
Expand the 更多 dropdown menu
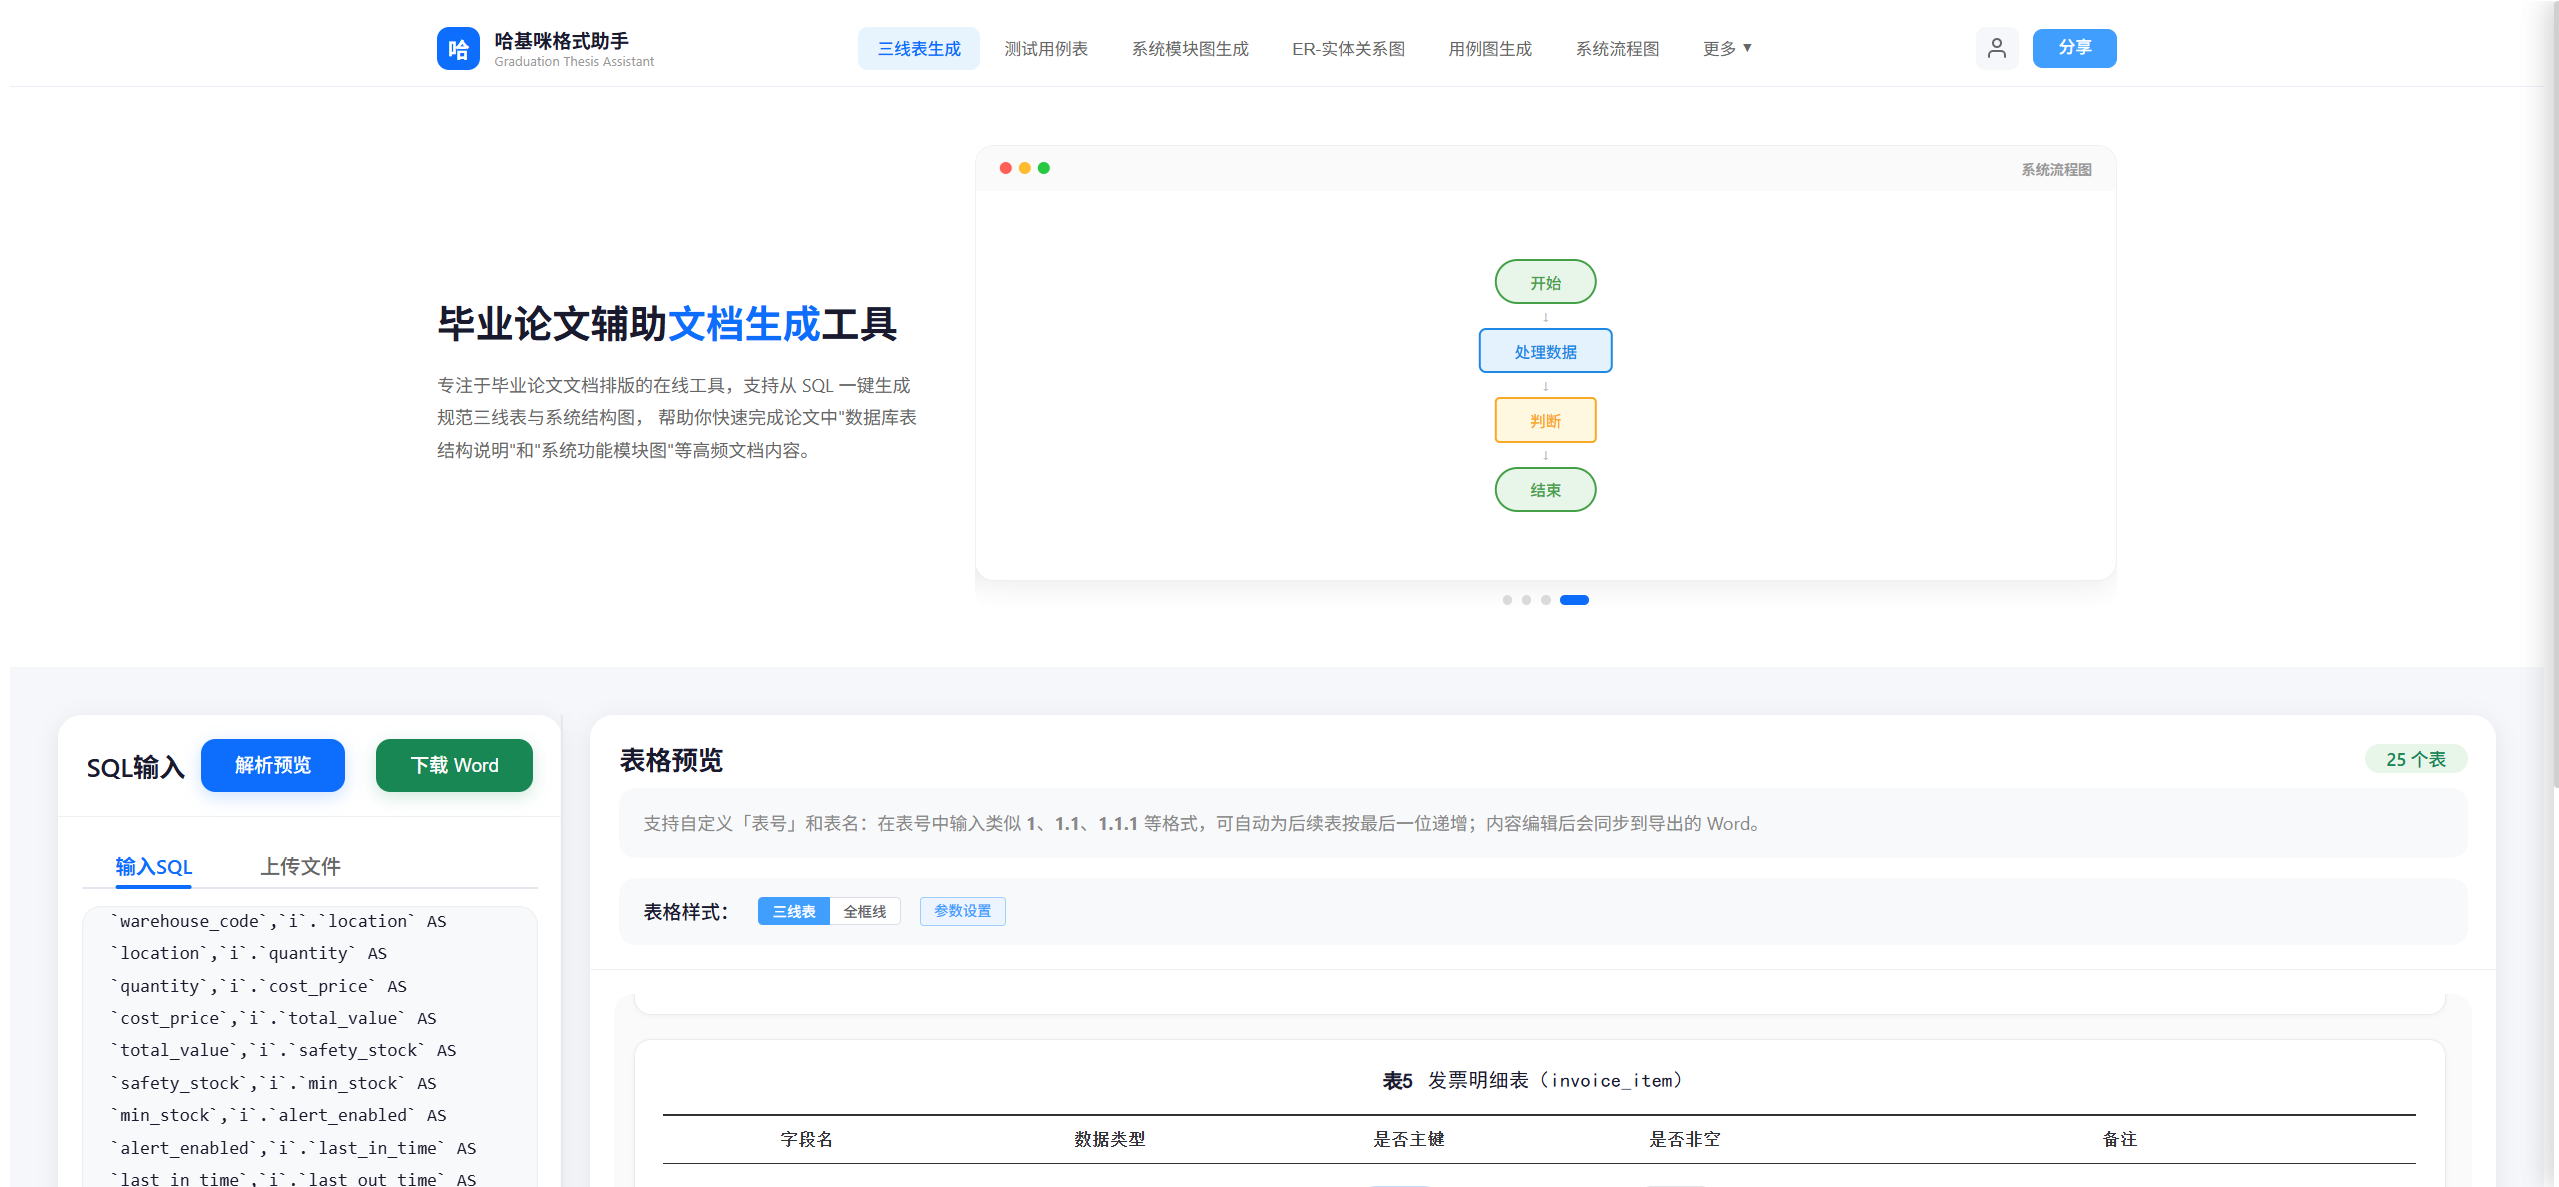pos(1727,48)
